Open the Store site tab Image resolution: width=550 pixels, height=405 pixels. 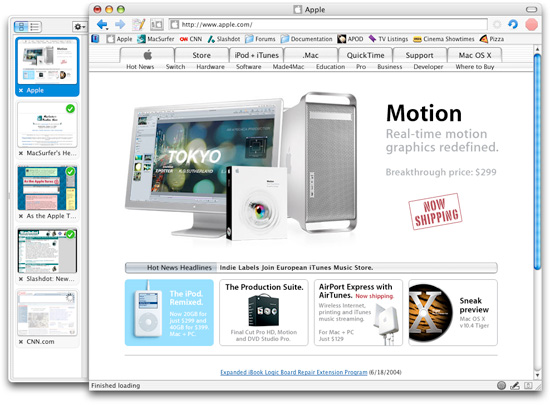click(x=201, y=55)
